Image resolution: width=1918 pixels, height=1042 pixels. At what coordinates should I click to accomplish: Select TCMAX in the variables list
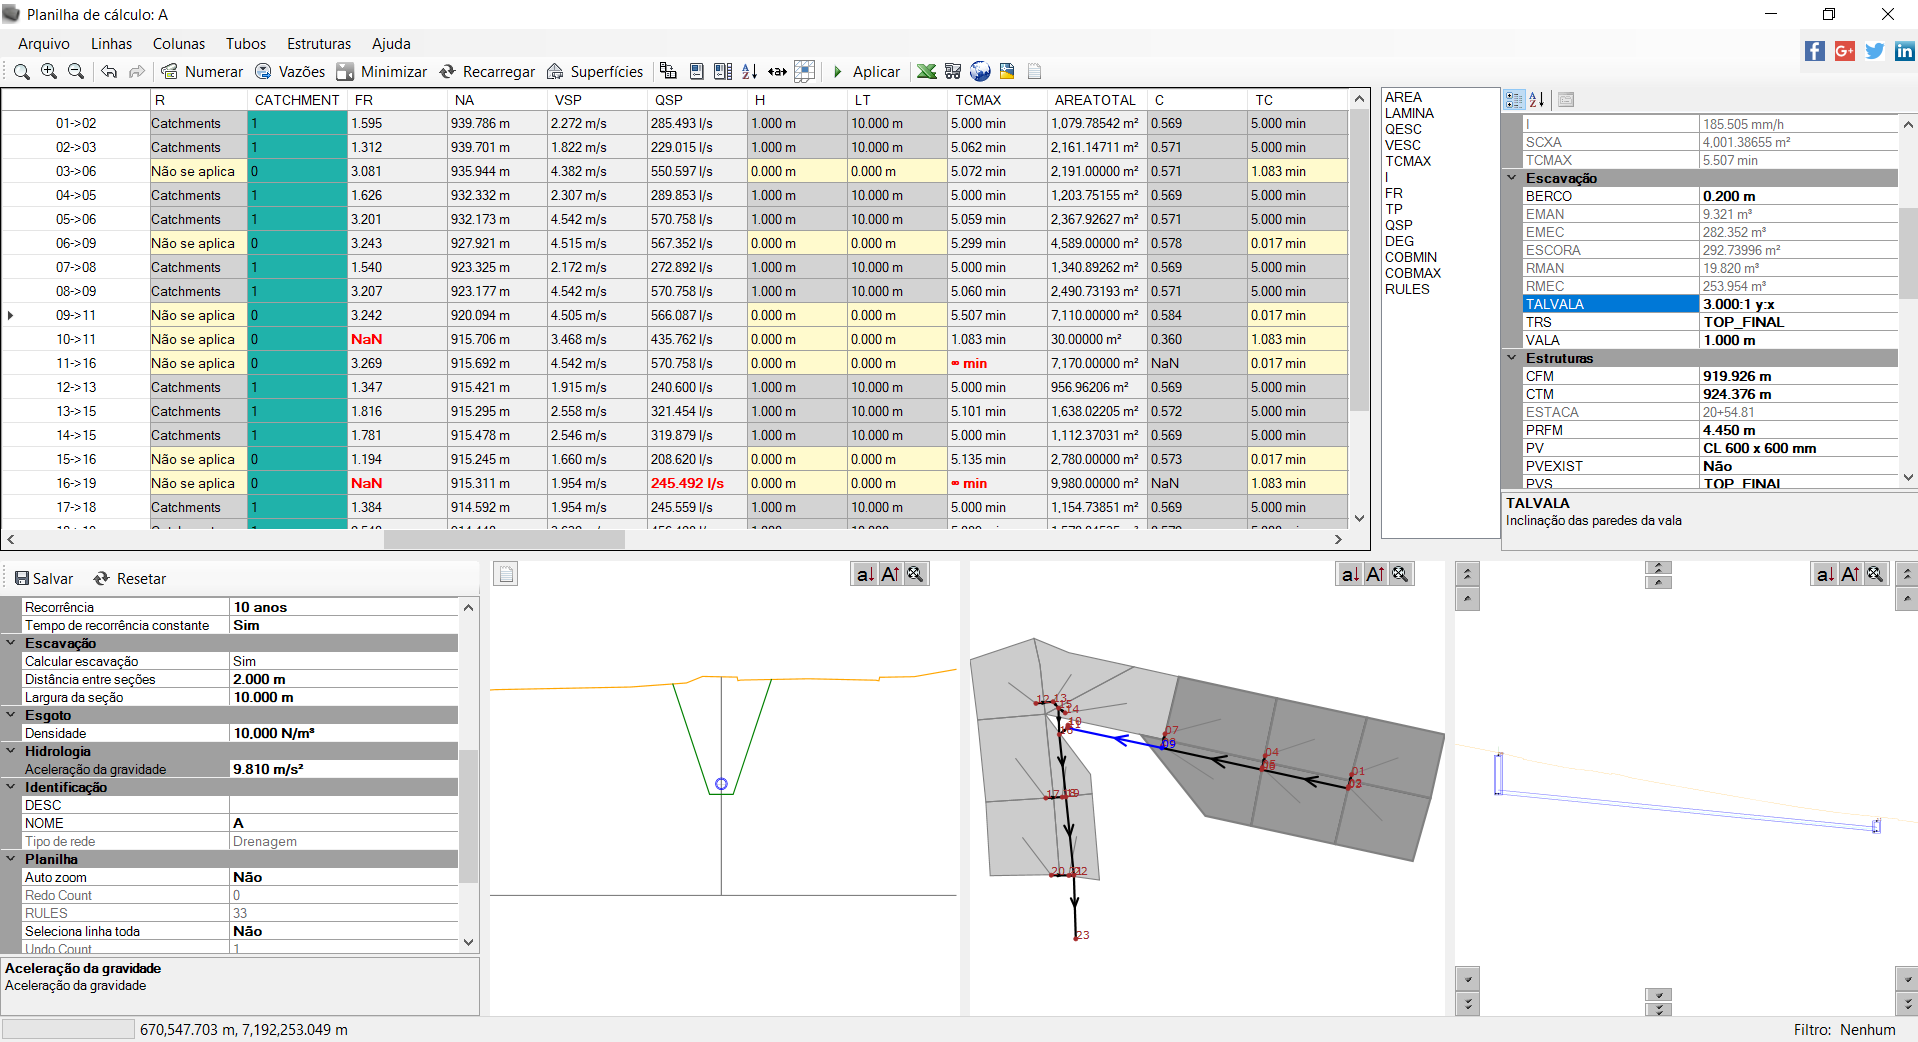tap(1407, 161)
